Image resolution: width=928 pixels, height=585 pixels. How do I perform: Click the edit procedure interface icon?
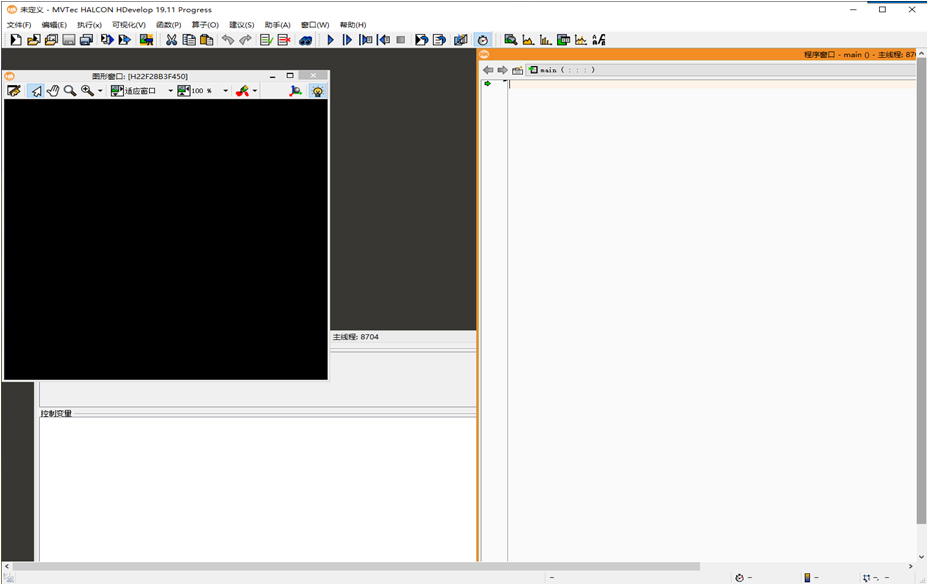tap(517, 70)
